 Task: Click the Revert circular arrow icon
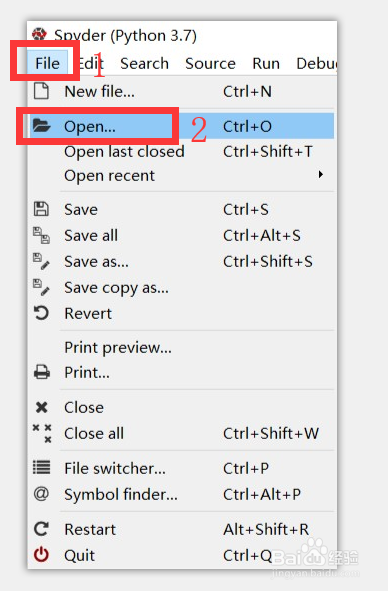(x=41, y=313)
